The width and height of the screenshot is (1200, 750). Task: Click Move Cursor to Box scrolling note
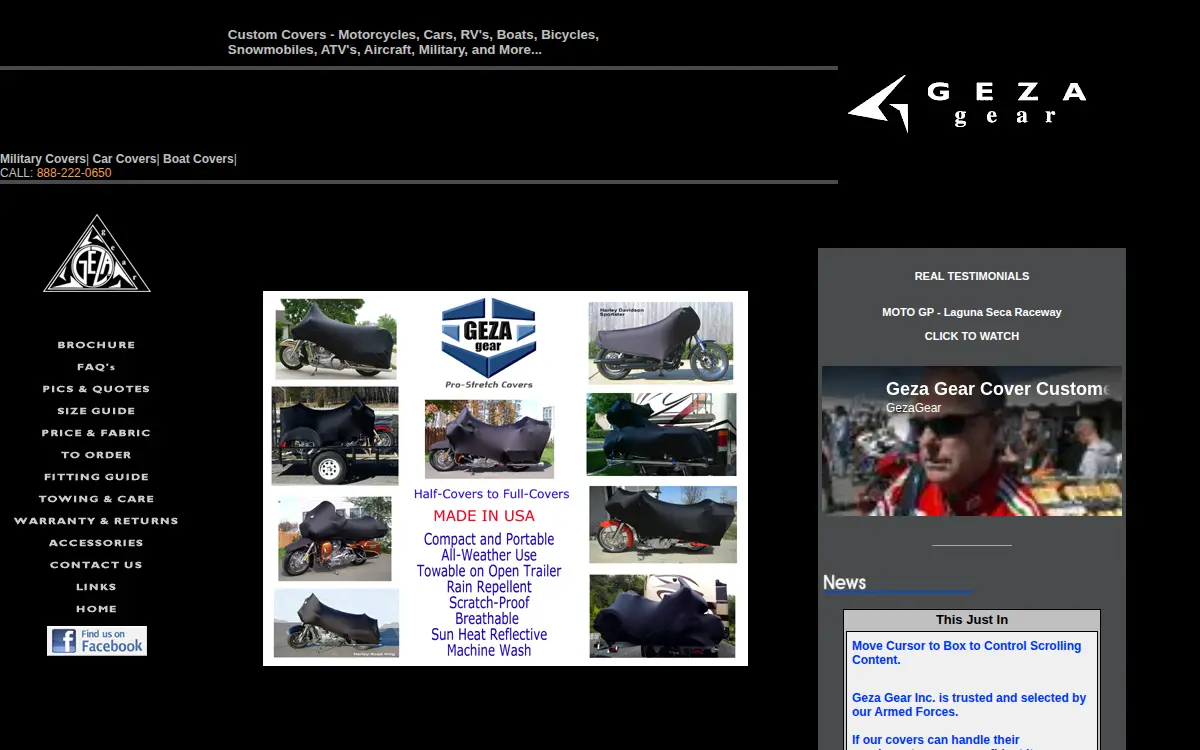[966, 653]
